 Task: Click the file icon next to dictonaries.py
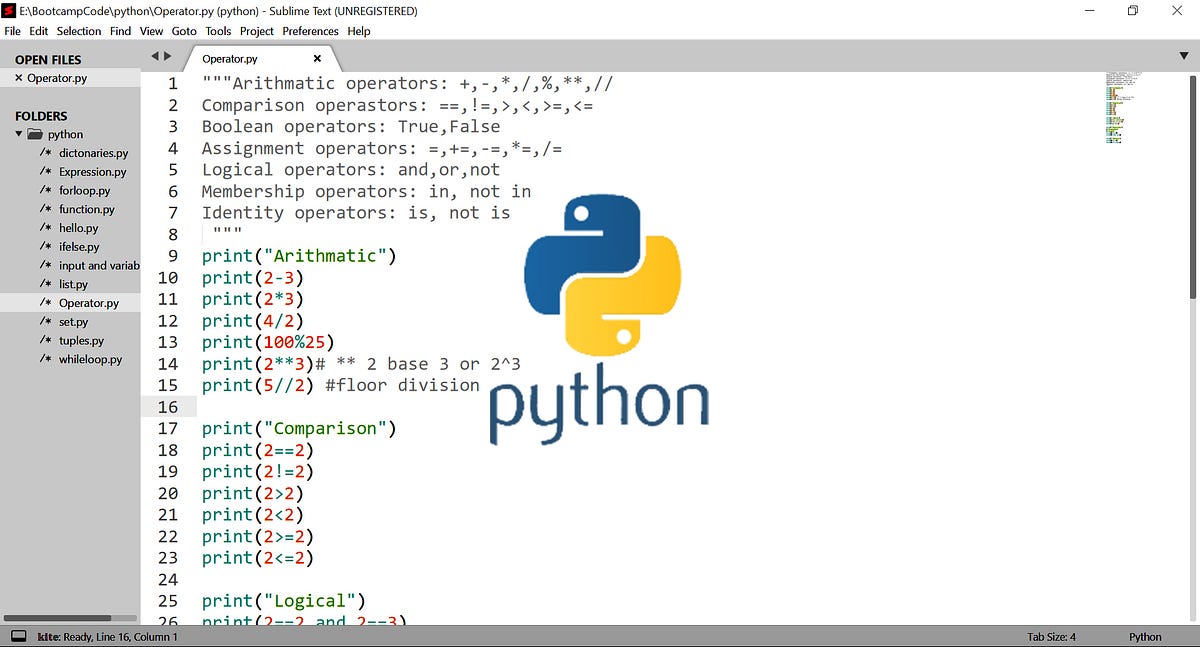click(47, 153)
